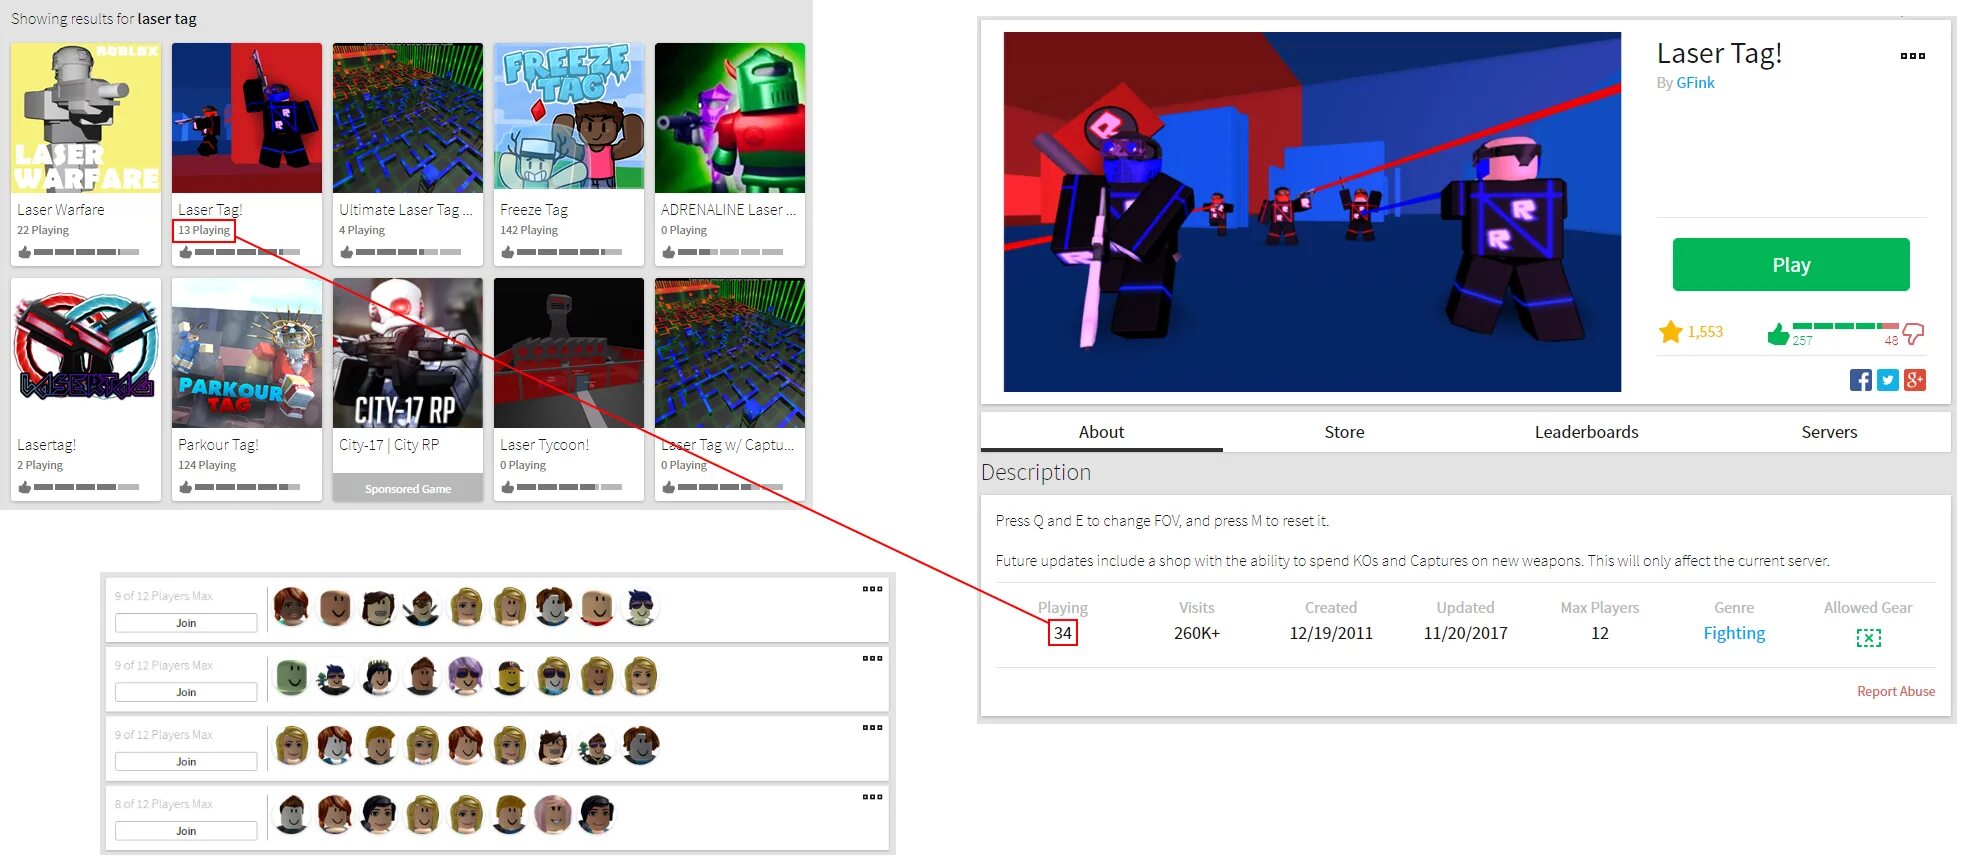Click the 124 Playing count under Parkour Tag!
Image resolution: width=1962 pixels, height=859 pixels.
pos(207,465)
